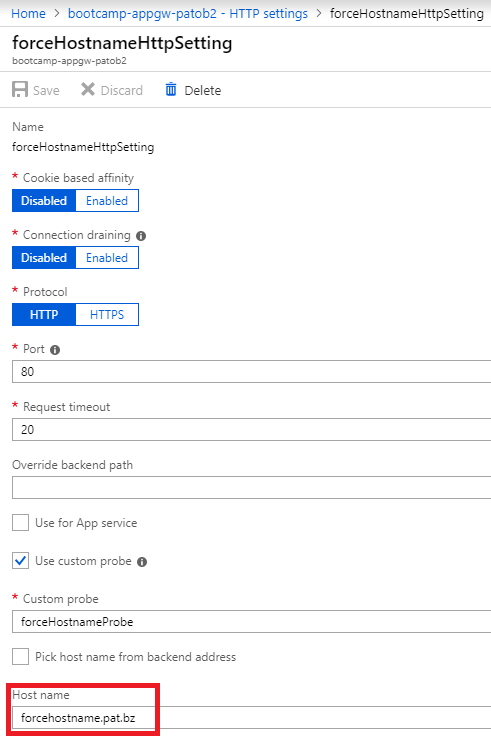Go to Home breadcrumb link
Screen dimensions: 491x739
pos(28,13)
